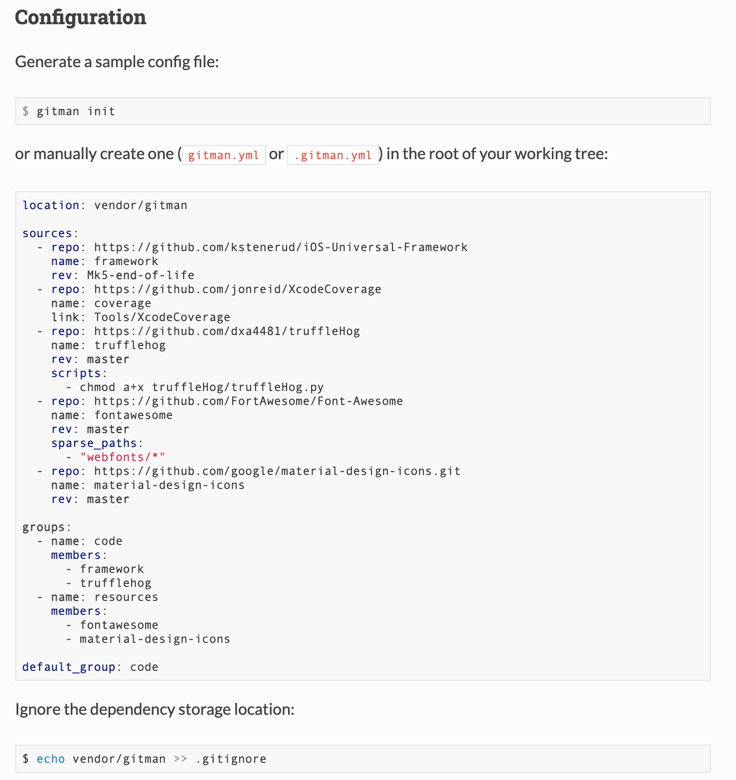Screen dimensions: 736x780
Task: Click the "location: vendor/gitman" line
Action: (x=105, y=205)
